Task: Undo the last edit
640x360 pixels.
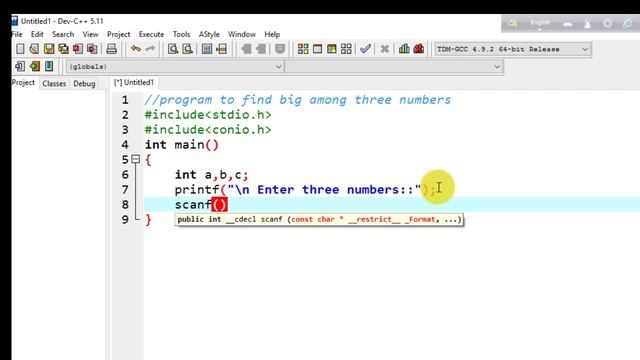Action: coord(136,49)
